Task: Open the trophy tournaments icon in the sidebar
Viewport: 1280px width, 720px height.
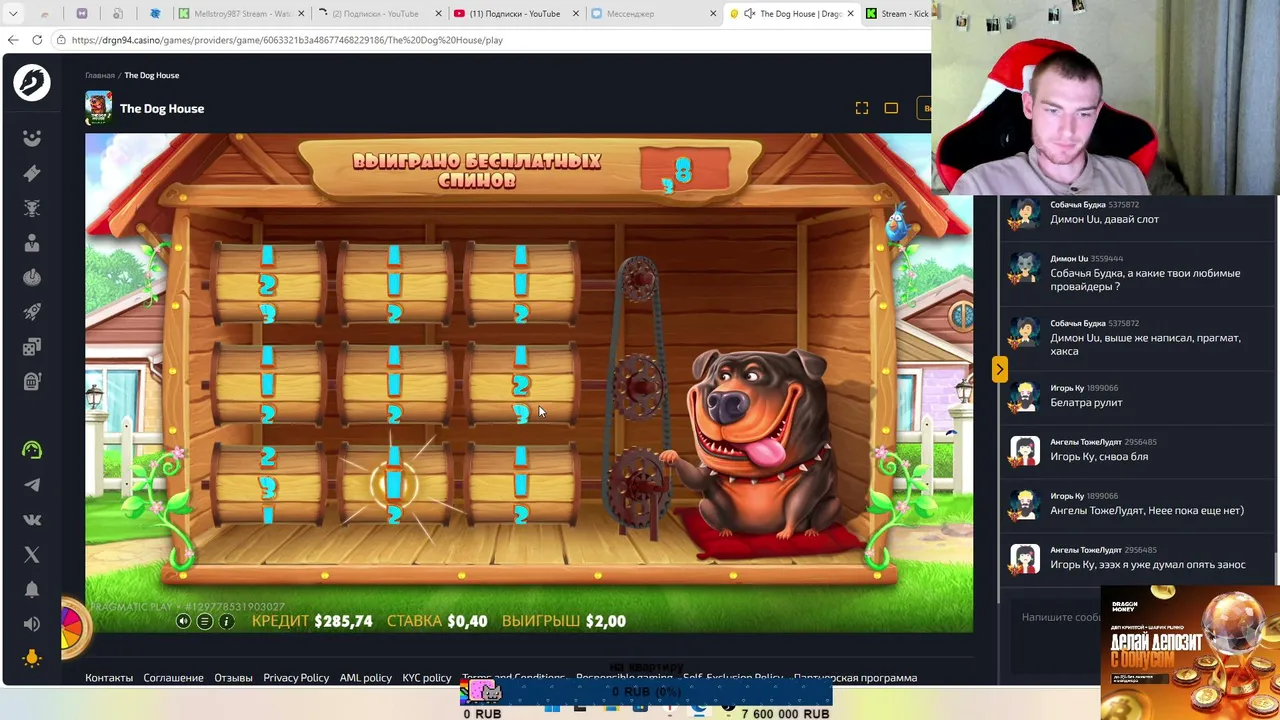Action: click(x=32, y=208)
